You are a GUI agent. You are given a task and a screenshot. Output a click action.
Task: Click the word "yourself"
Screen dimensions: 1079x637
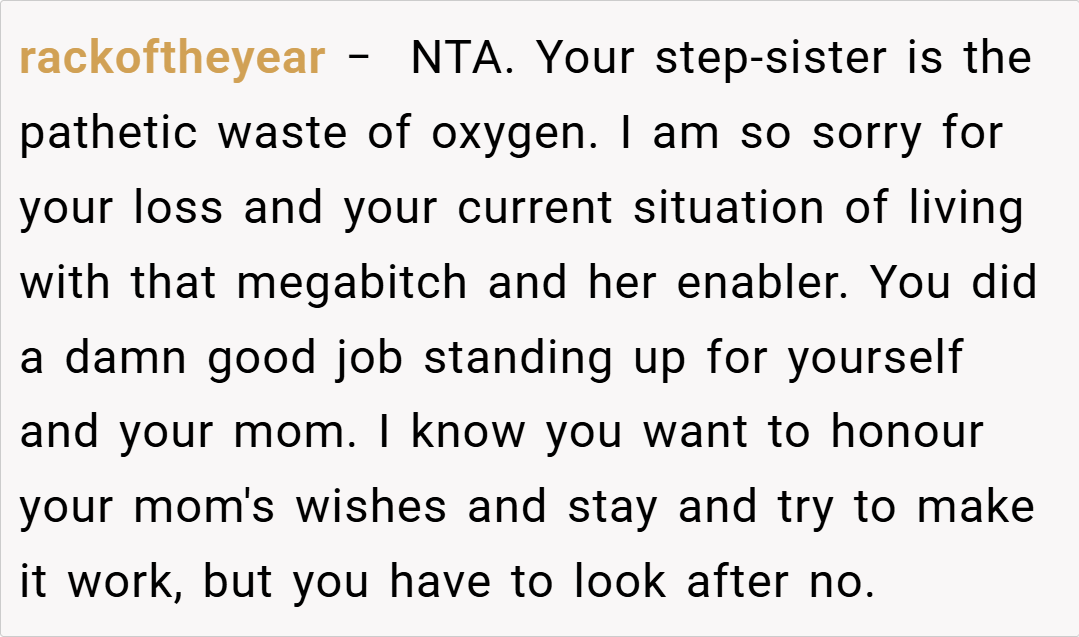[x=875, y=358]
